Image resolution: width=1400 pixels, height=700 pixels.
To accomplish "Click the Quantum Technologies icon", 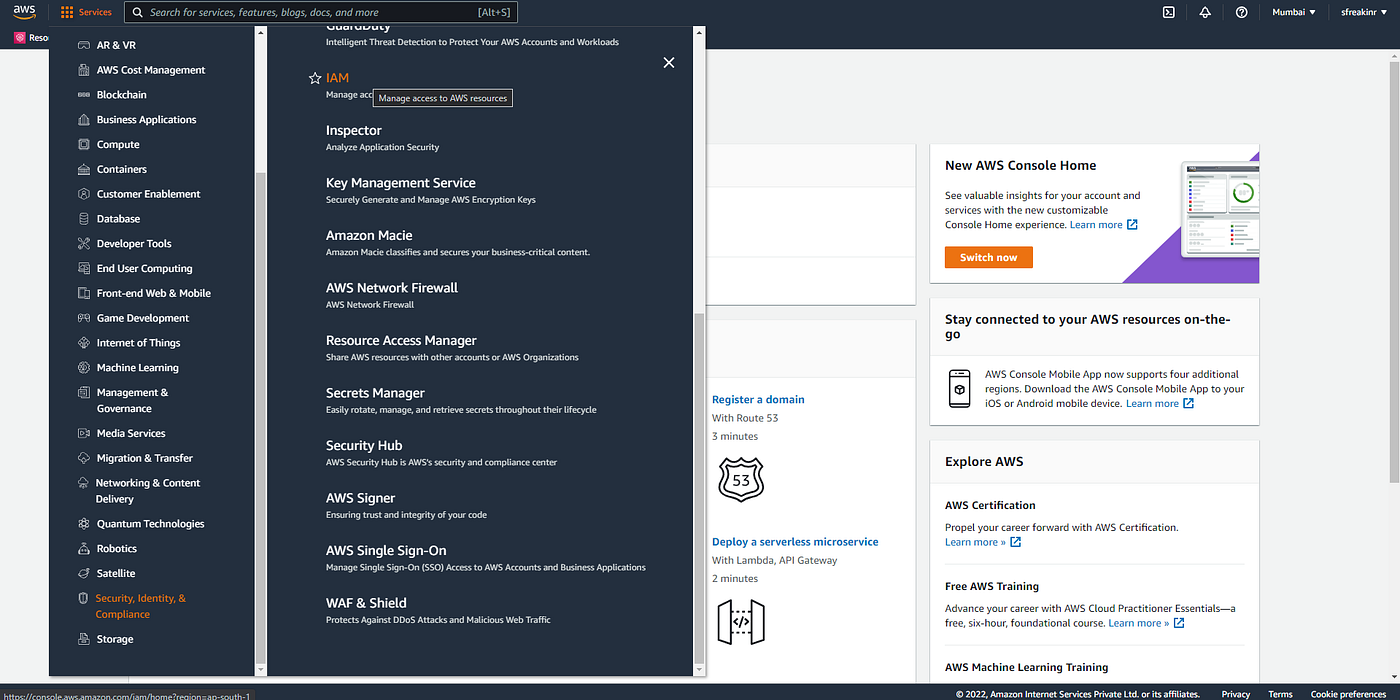I will point(84,524).
